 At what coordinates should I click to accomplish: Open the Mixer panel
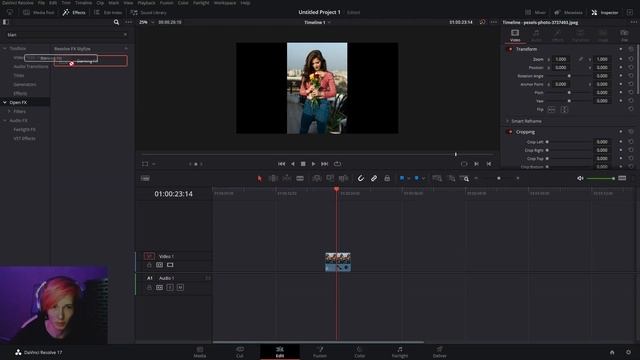tap(535, 13)
